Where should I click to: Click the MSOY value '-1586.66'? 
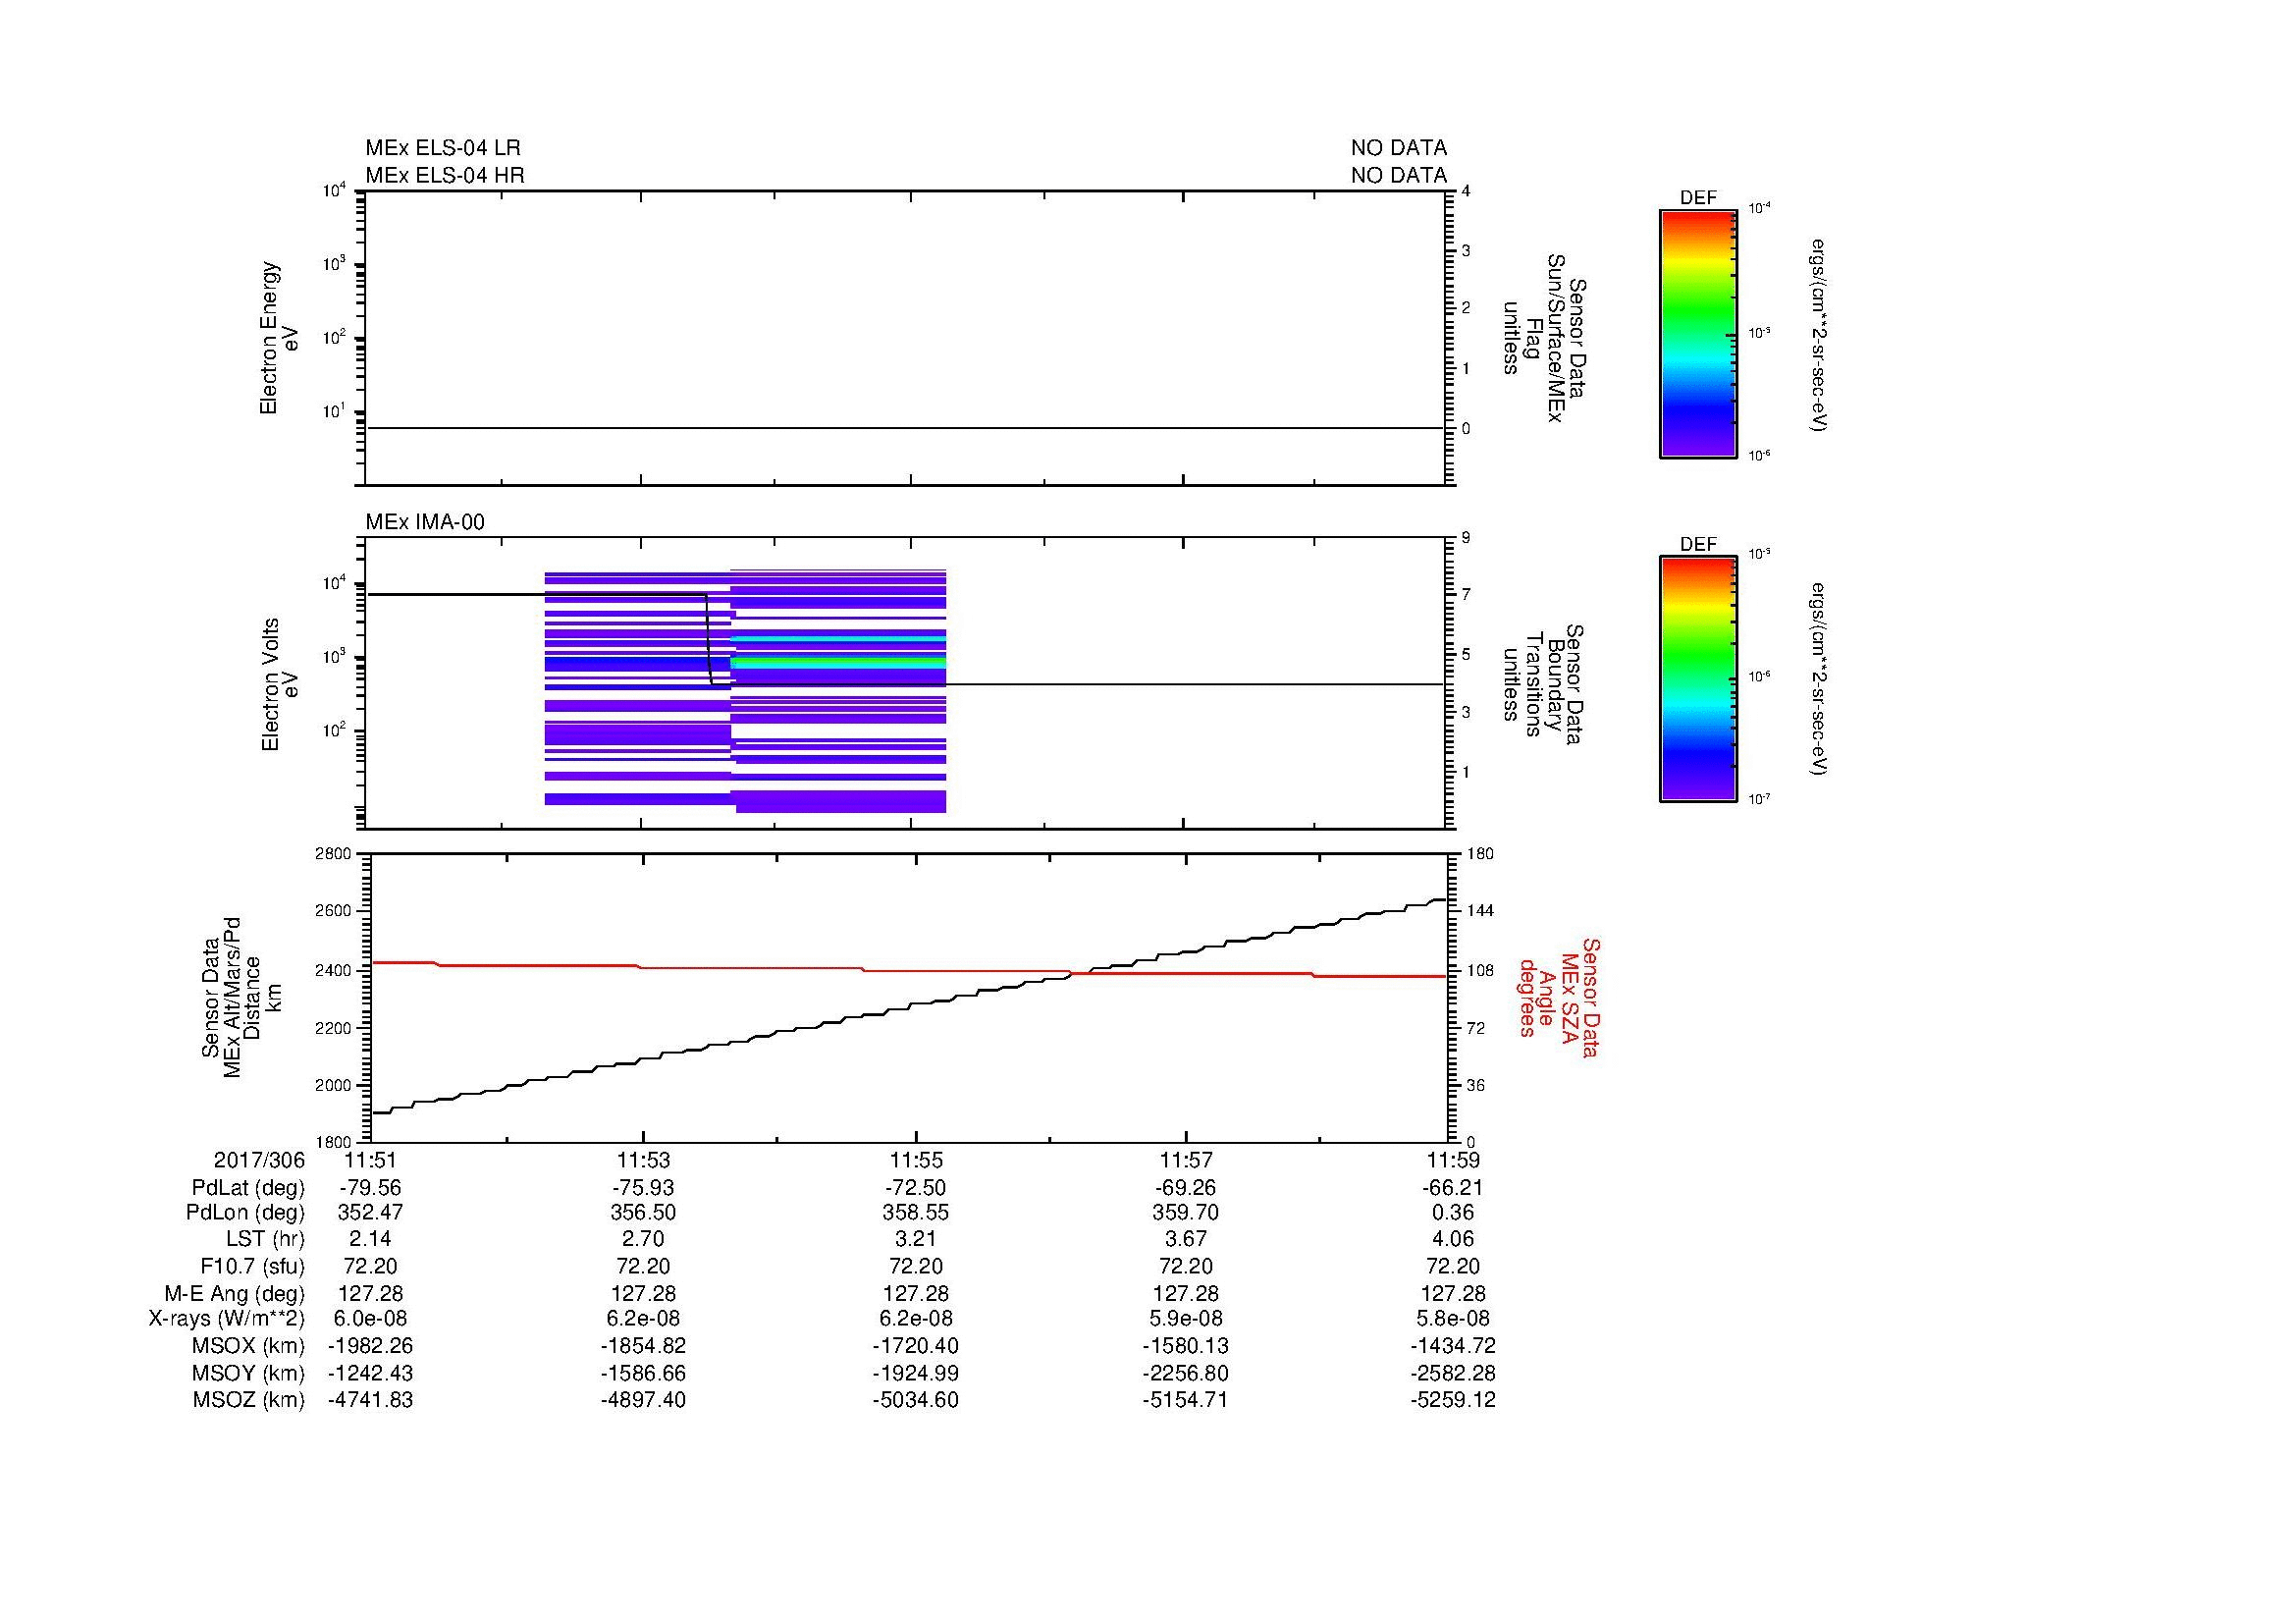pos(643,1373)
